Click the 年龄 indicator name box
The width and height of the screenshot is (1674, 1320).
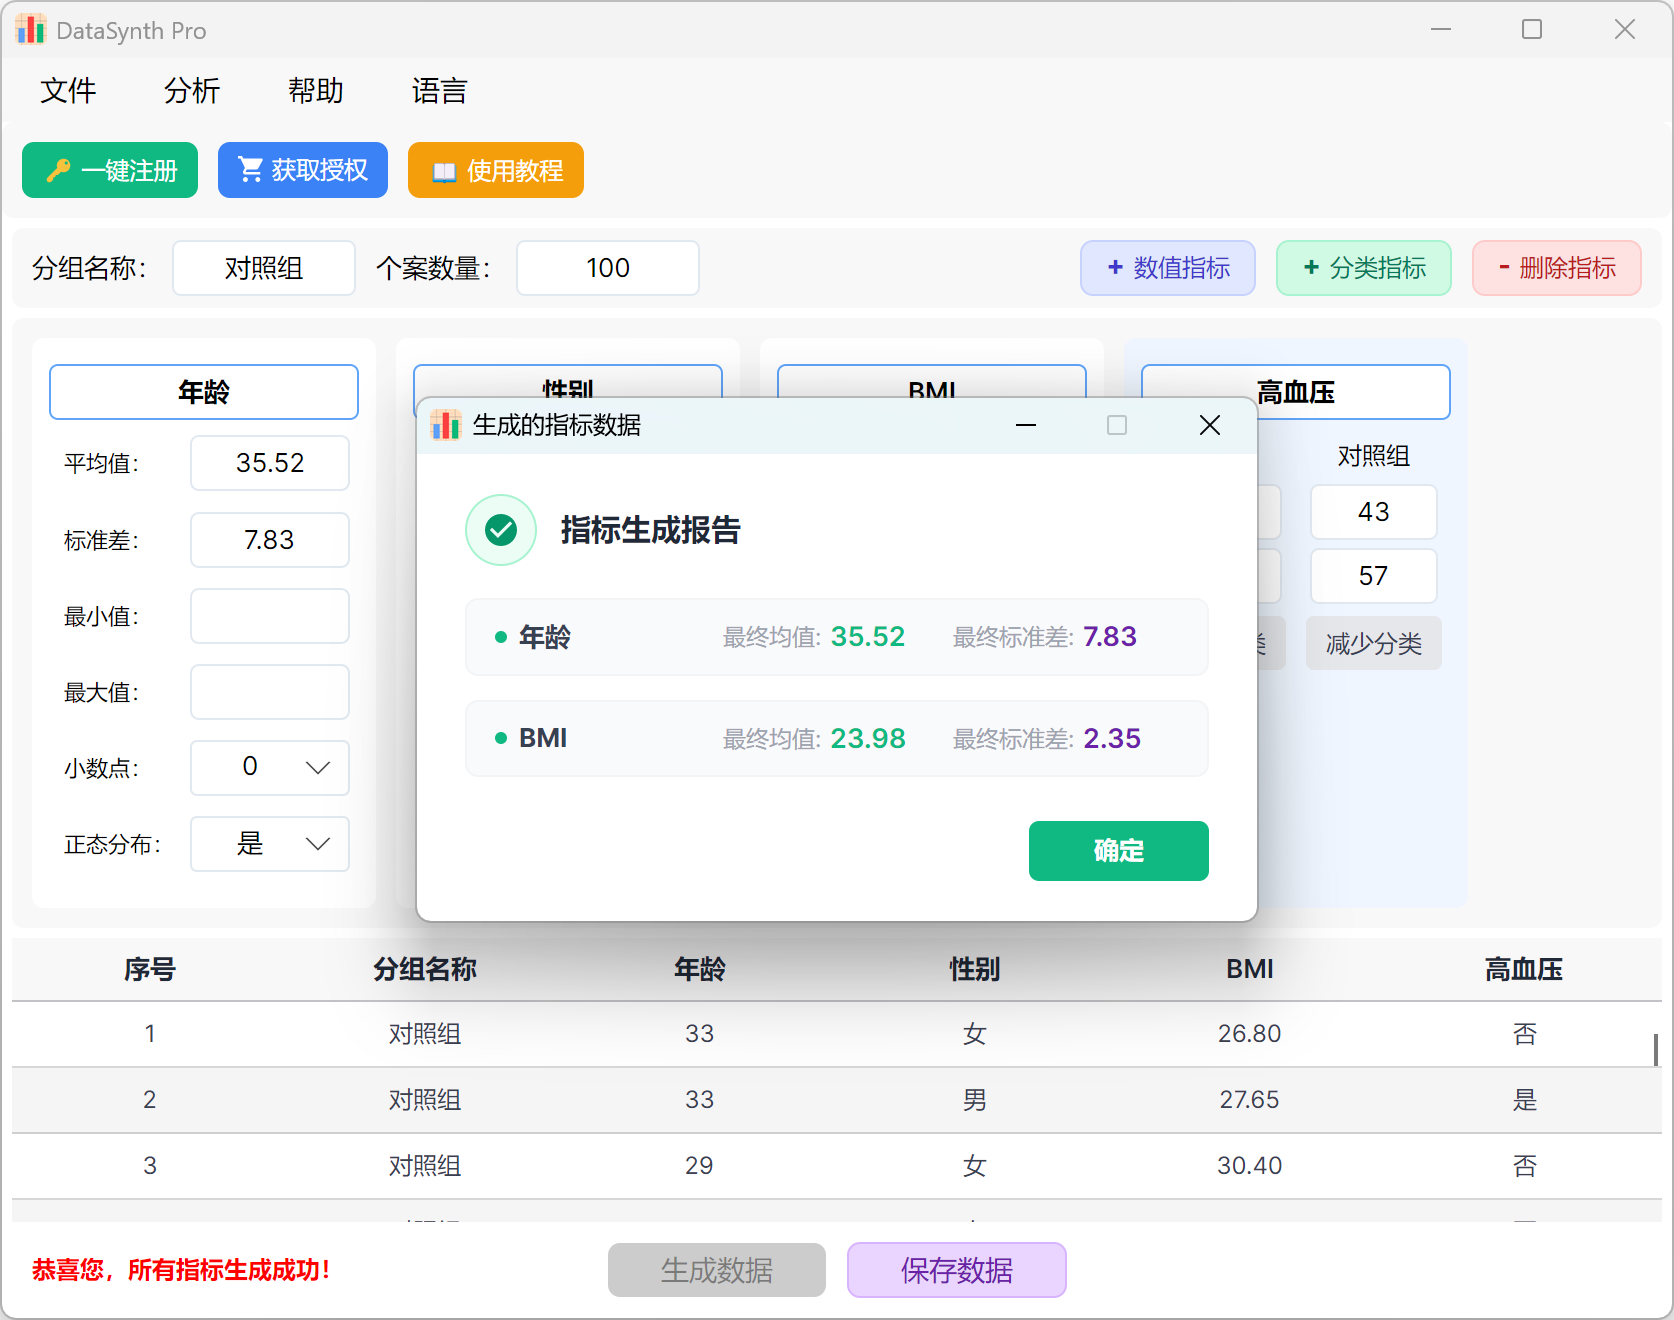coord(204,392)
